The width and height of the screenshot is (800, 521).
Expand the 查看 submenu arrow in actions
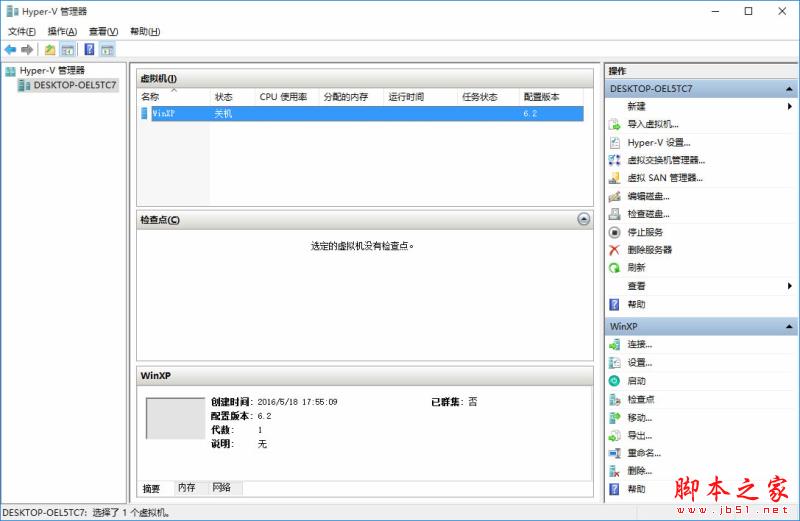click(x=790, y=286)
